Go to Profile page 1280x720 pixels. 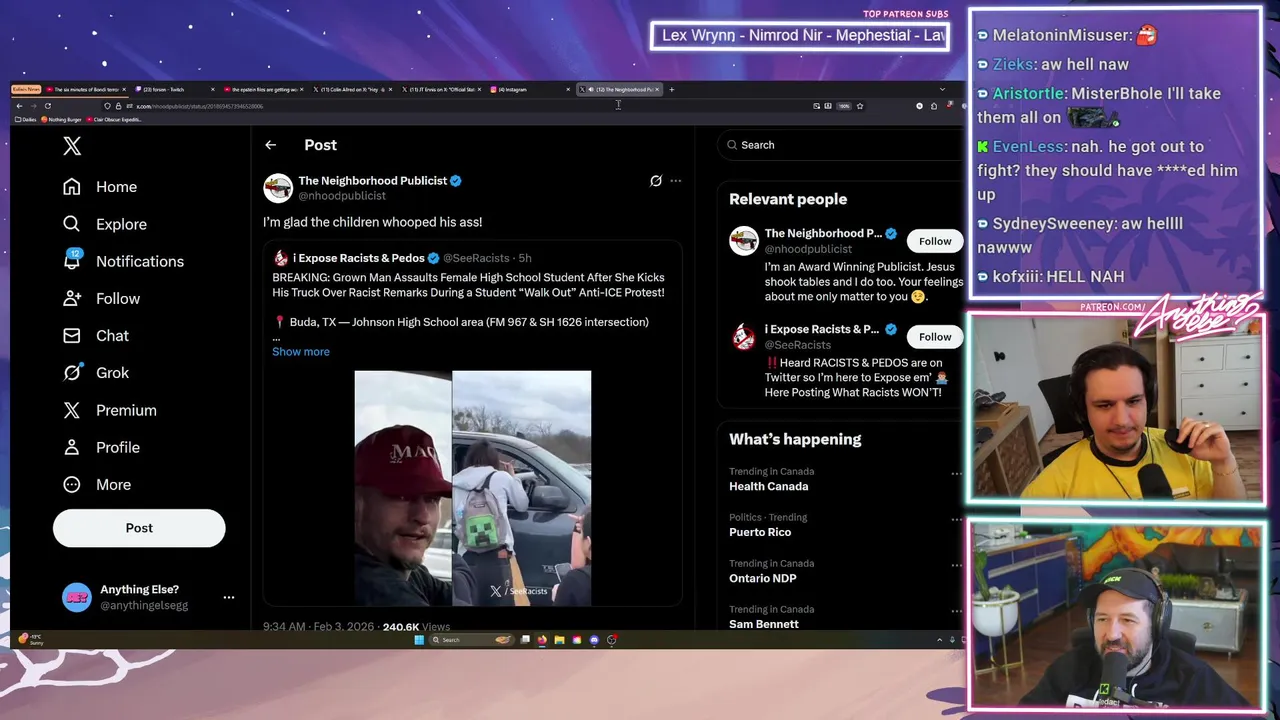click(101, 447)
